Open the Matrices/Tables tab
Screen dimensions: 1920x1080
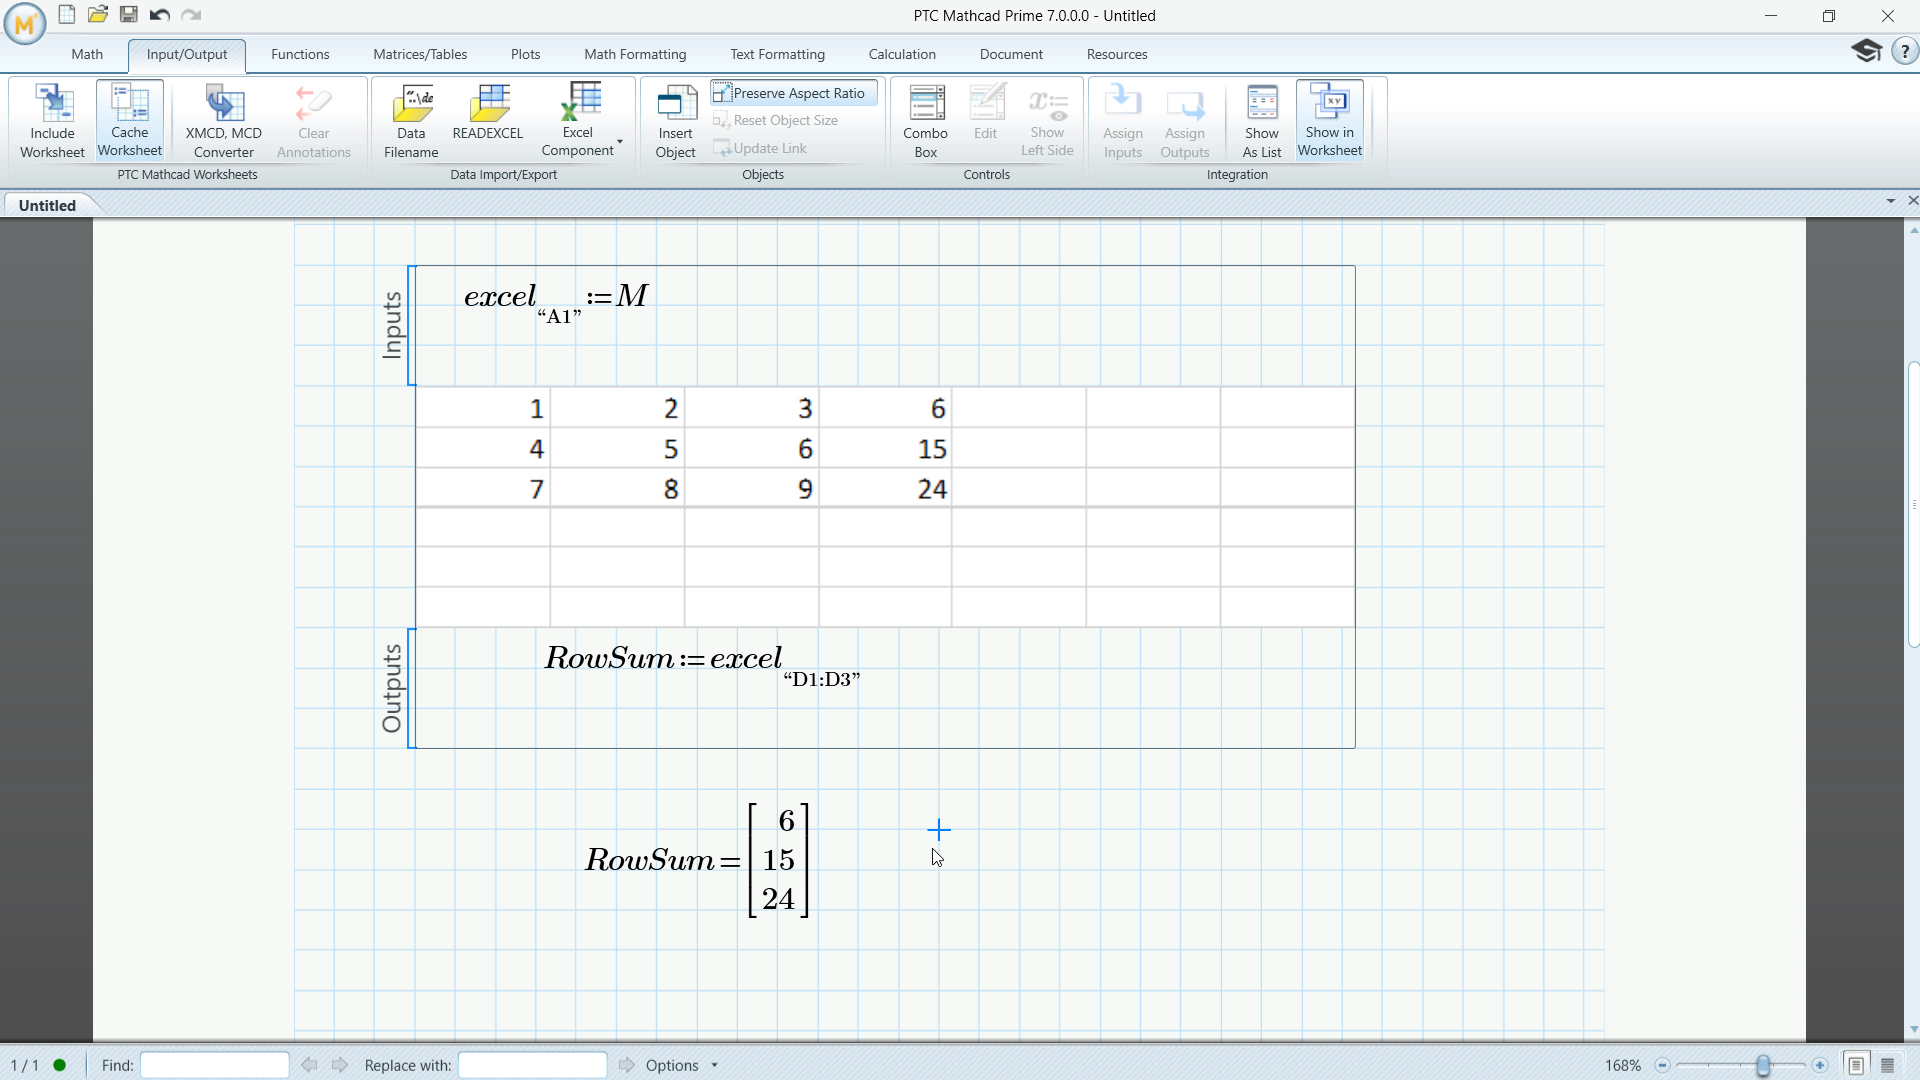[420, 54]
